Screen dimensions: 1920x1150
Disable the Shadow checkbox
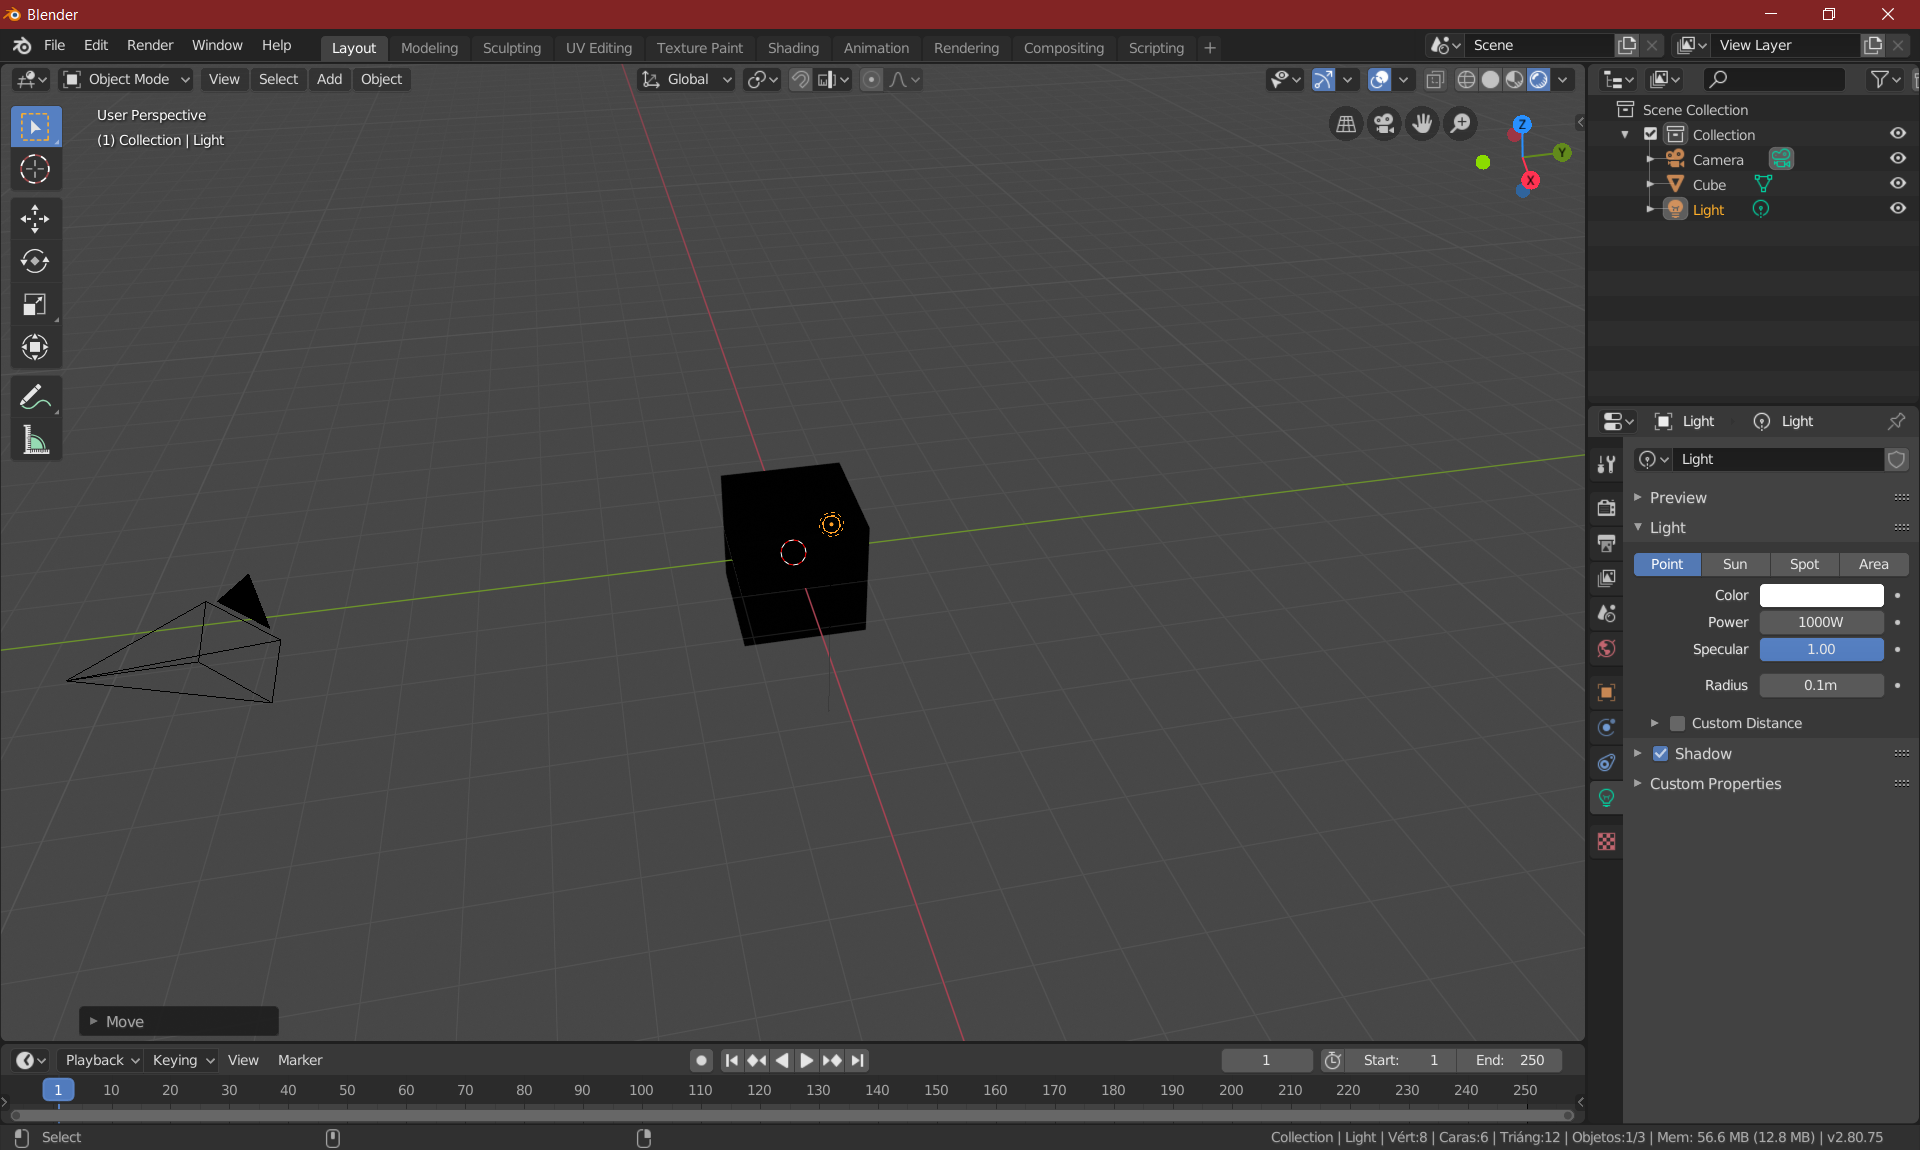tap(1660, 754)
